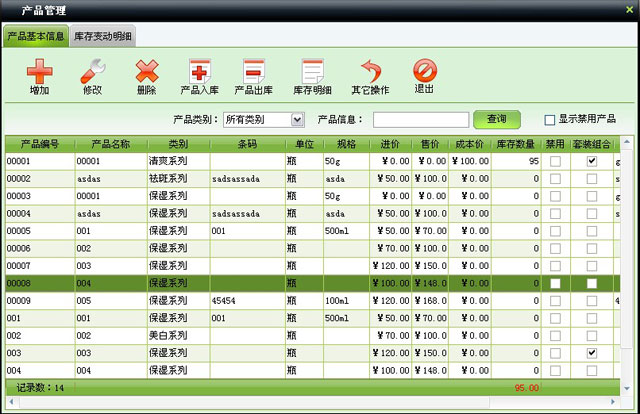Click 其它操作 (Other operations) arrow icon
This screenshot has height=414, width=640.
point(370,71)
